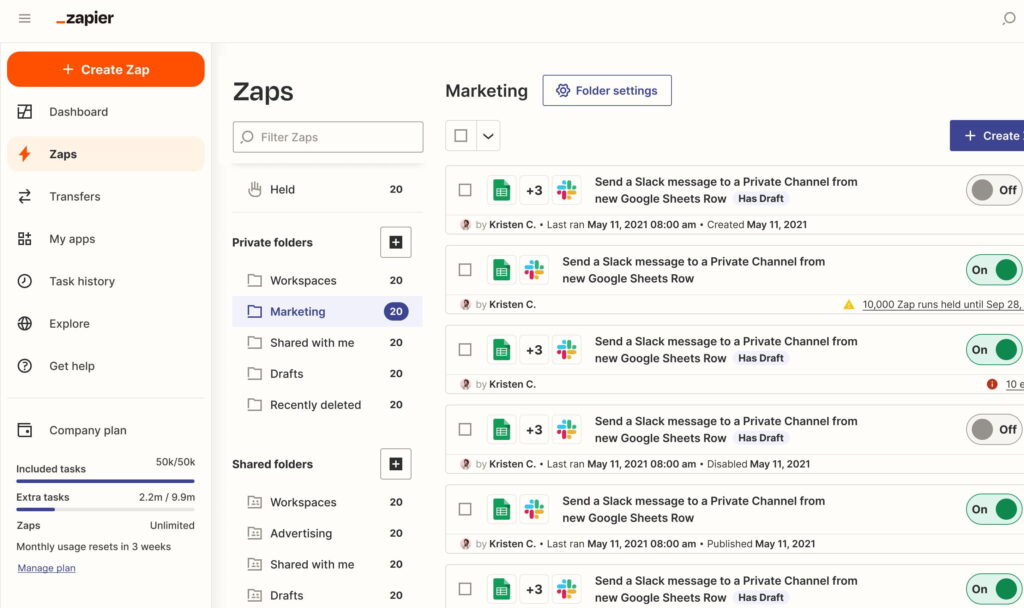Click the red error icon on third zap
This screenshot has height=608, width=1024.
992,384
